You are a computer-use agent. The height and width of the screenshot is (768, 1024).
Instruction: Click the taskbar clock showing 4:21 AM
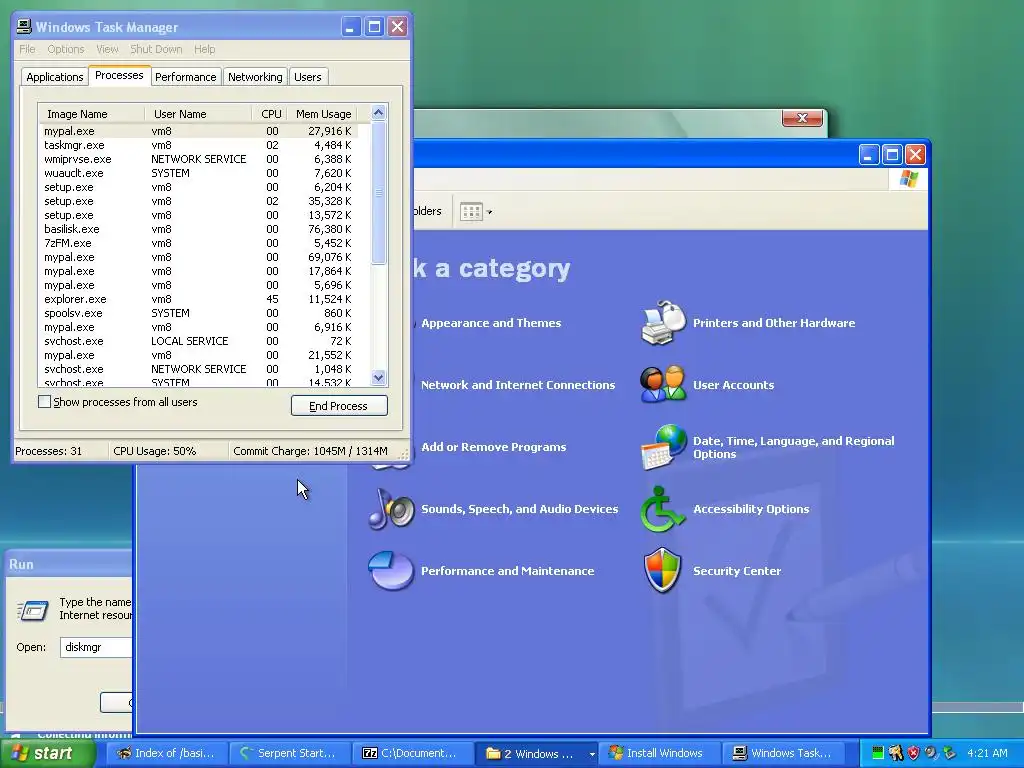987,753
